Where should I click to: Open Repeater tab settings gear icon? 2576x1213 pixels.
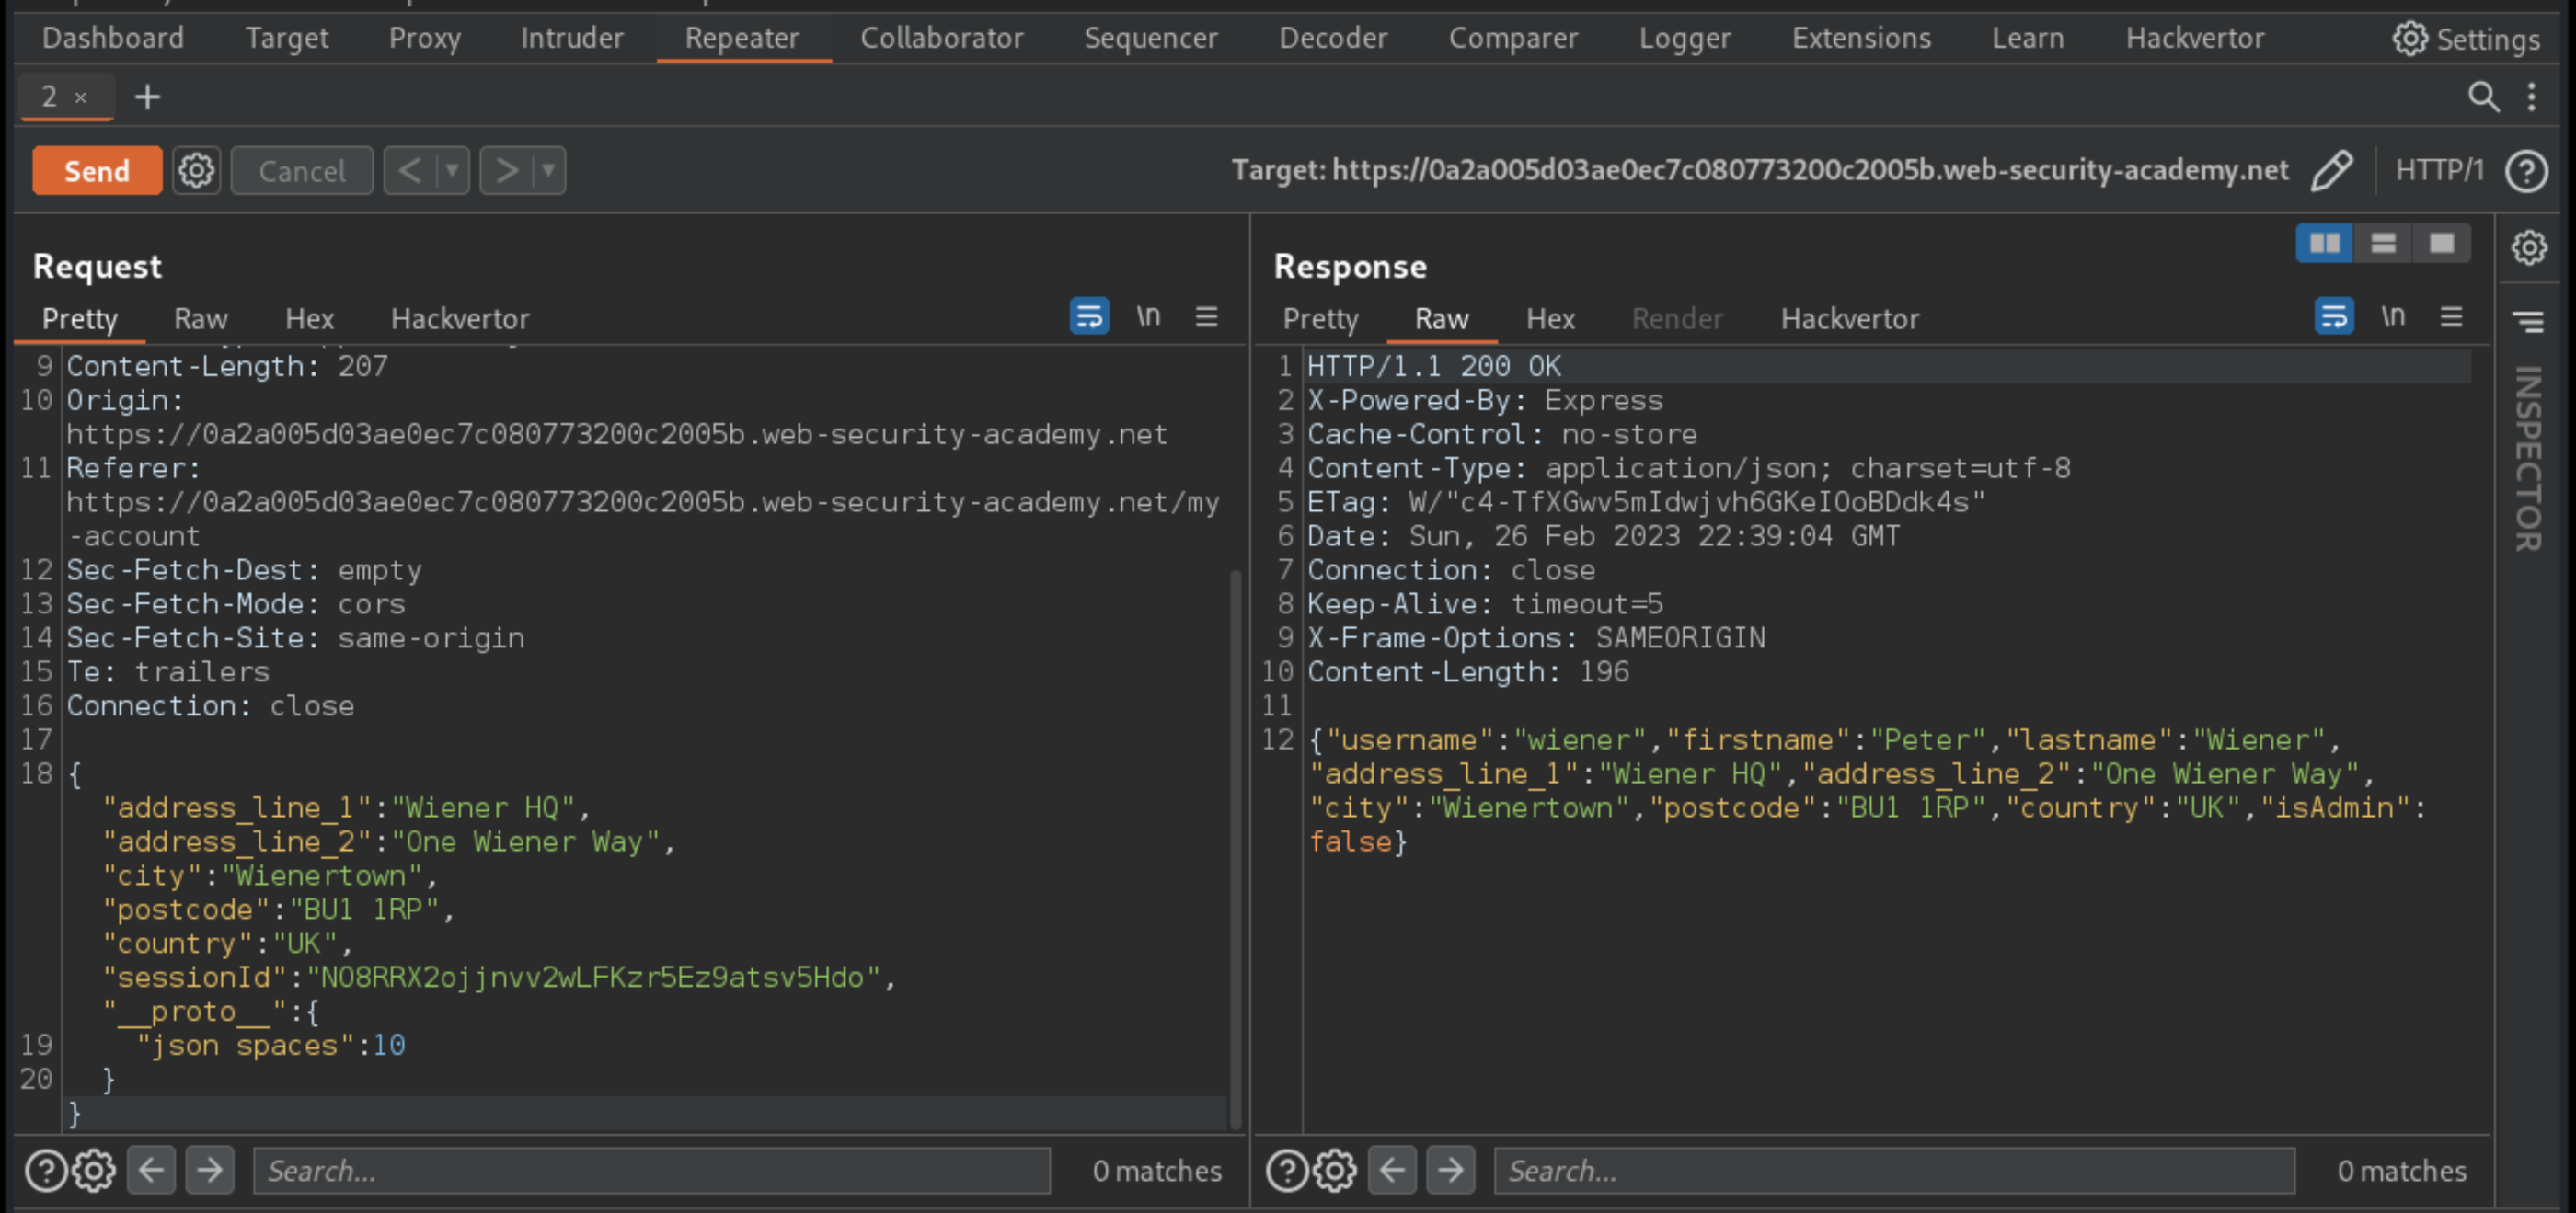(197, 171)
